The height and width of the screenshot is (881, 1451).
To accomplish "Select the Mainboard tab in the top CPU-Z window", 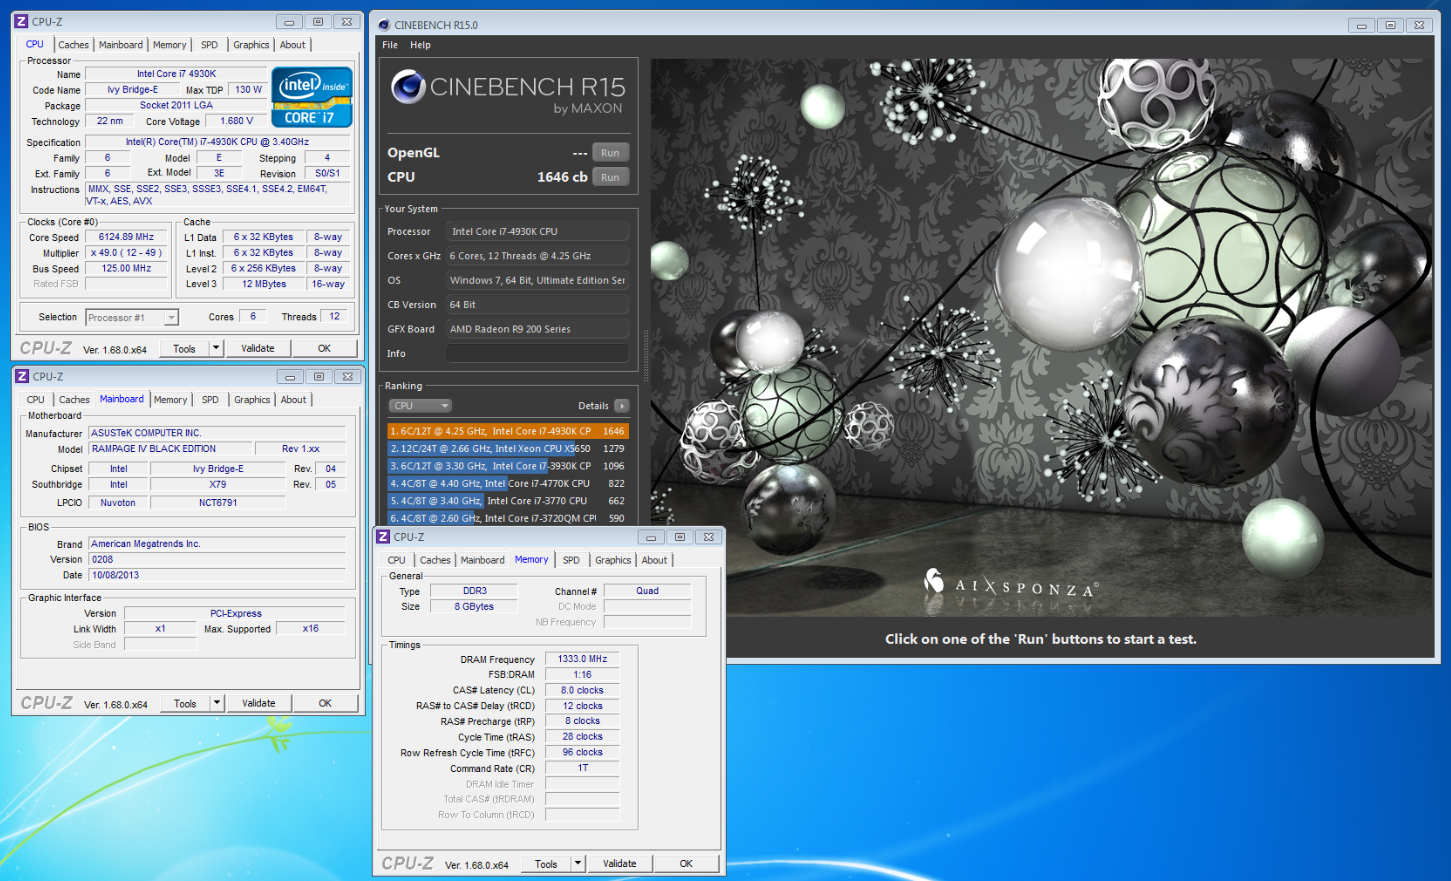I will (x=121, y=45).
